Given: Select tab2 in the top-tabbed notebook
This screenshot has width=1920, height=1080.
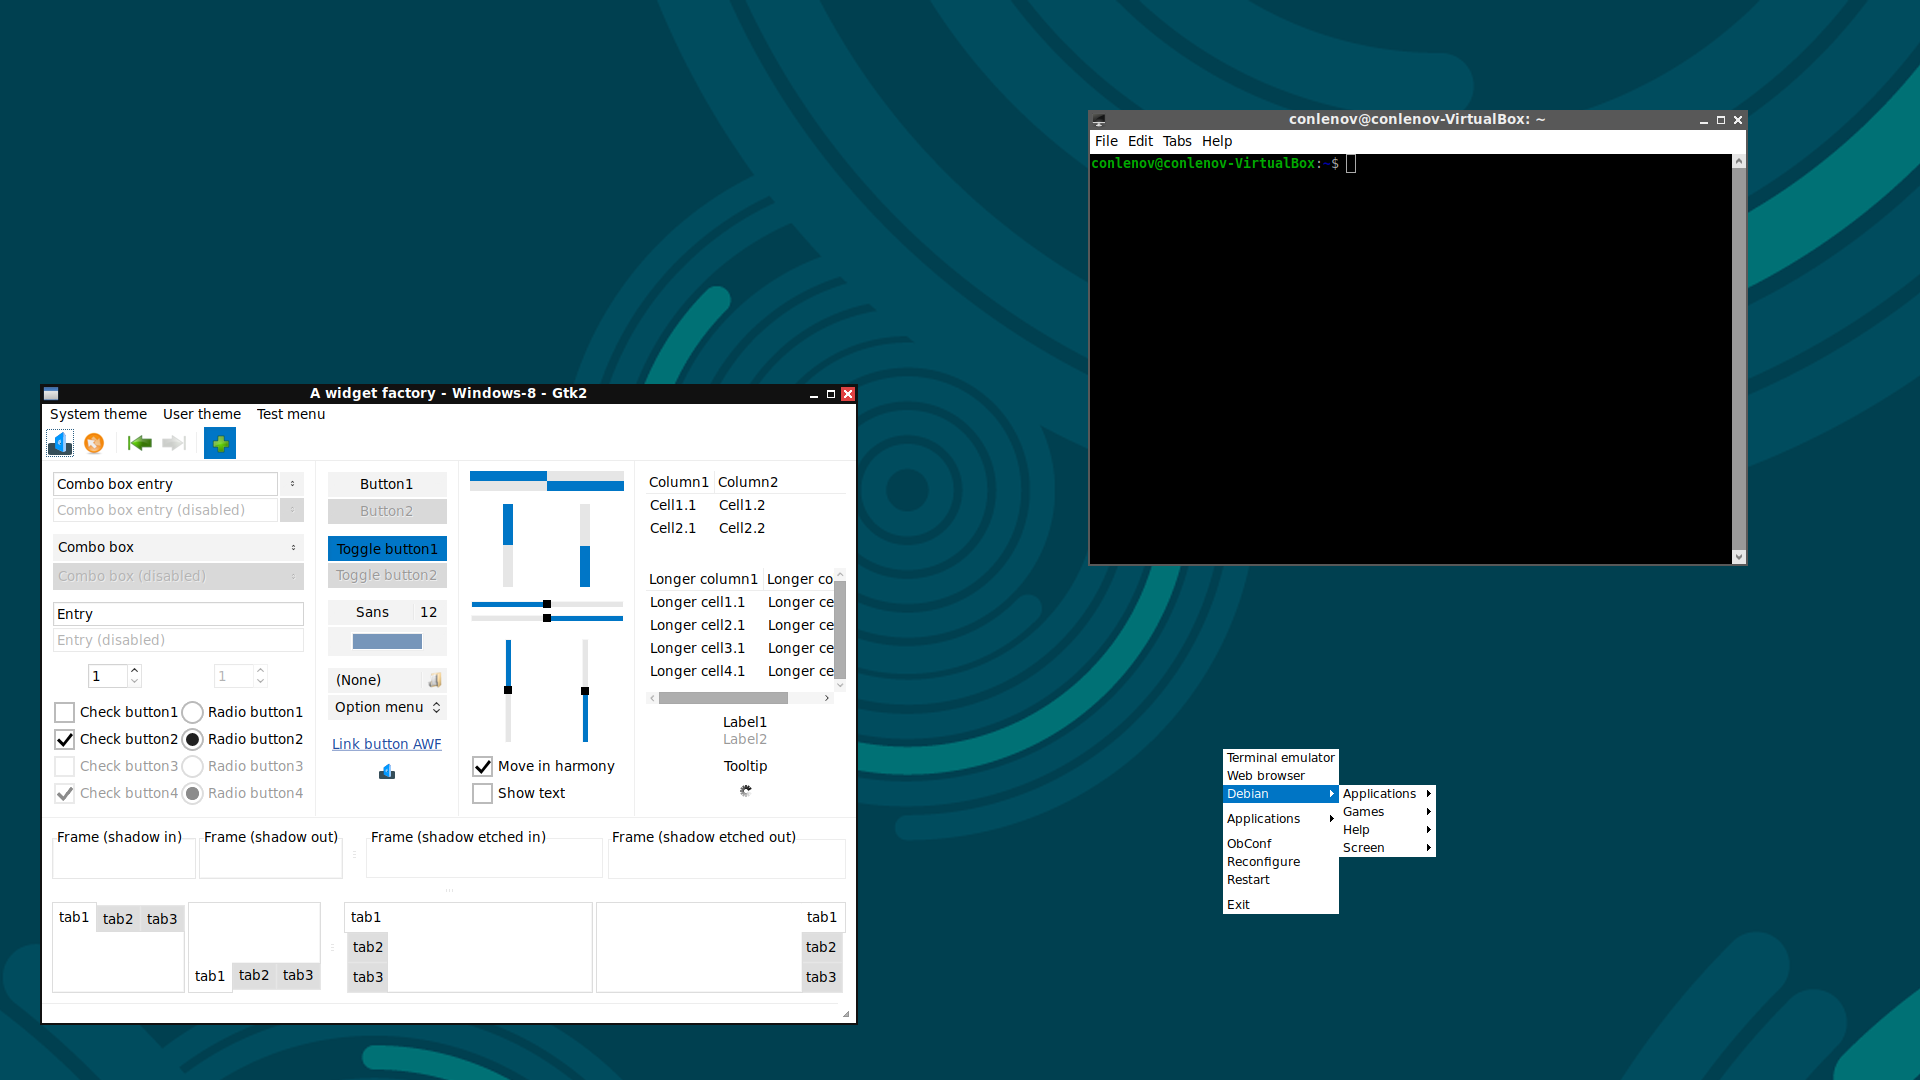Looking at the screenshot, I should click(118, 919).
